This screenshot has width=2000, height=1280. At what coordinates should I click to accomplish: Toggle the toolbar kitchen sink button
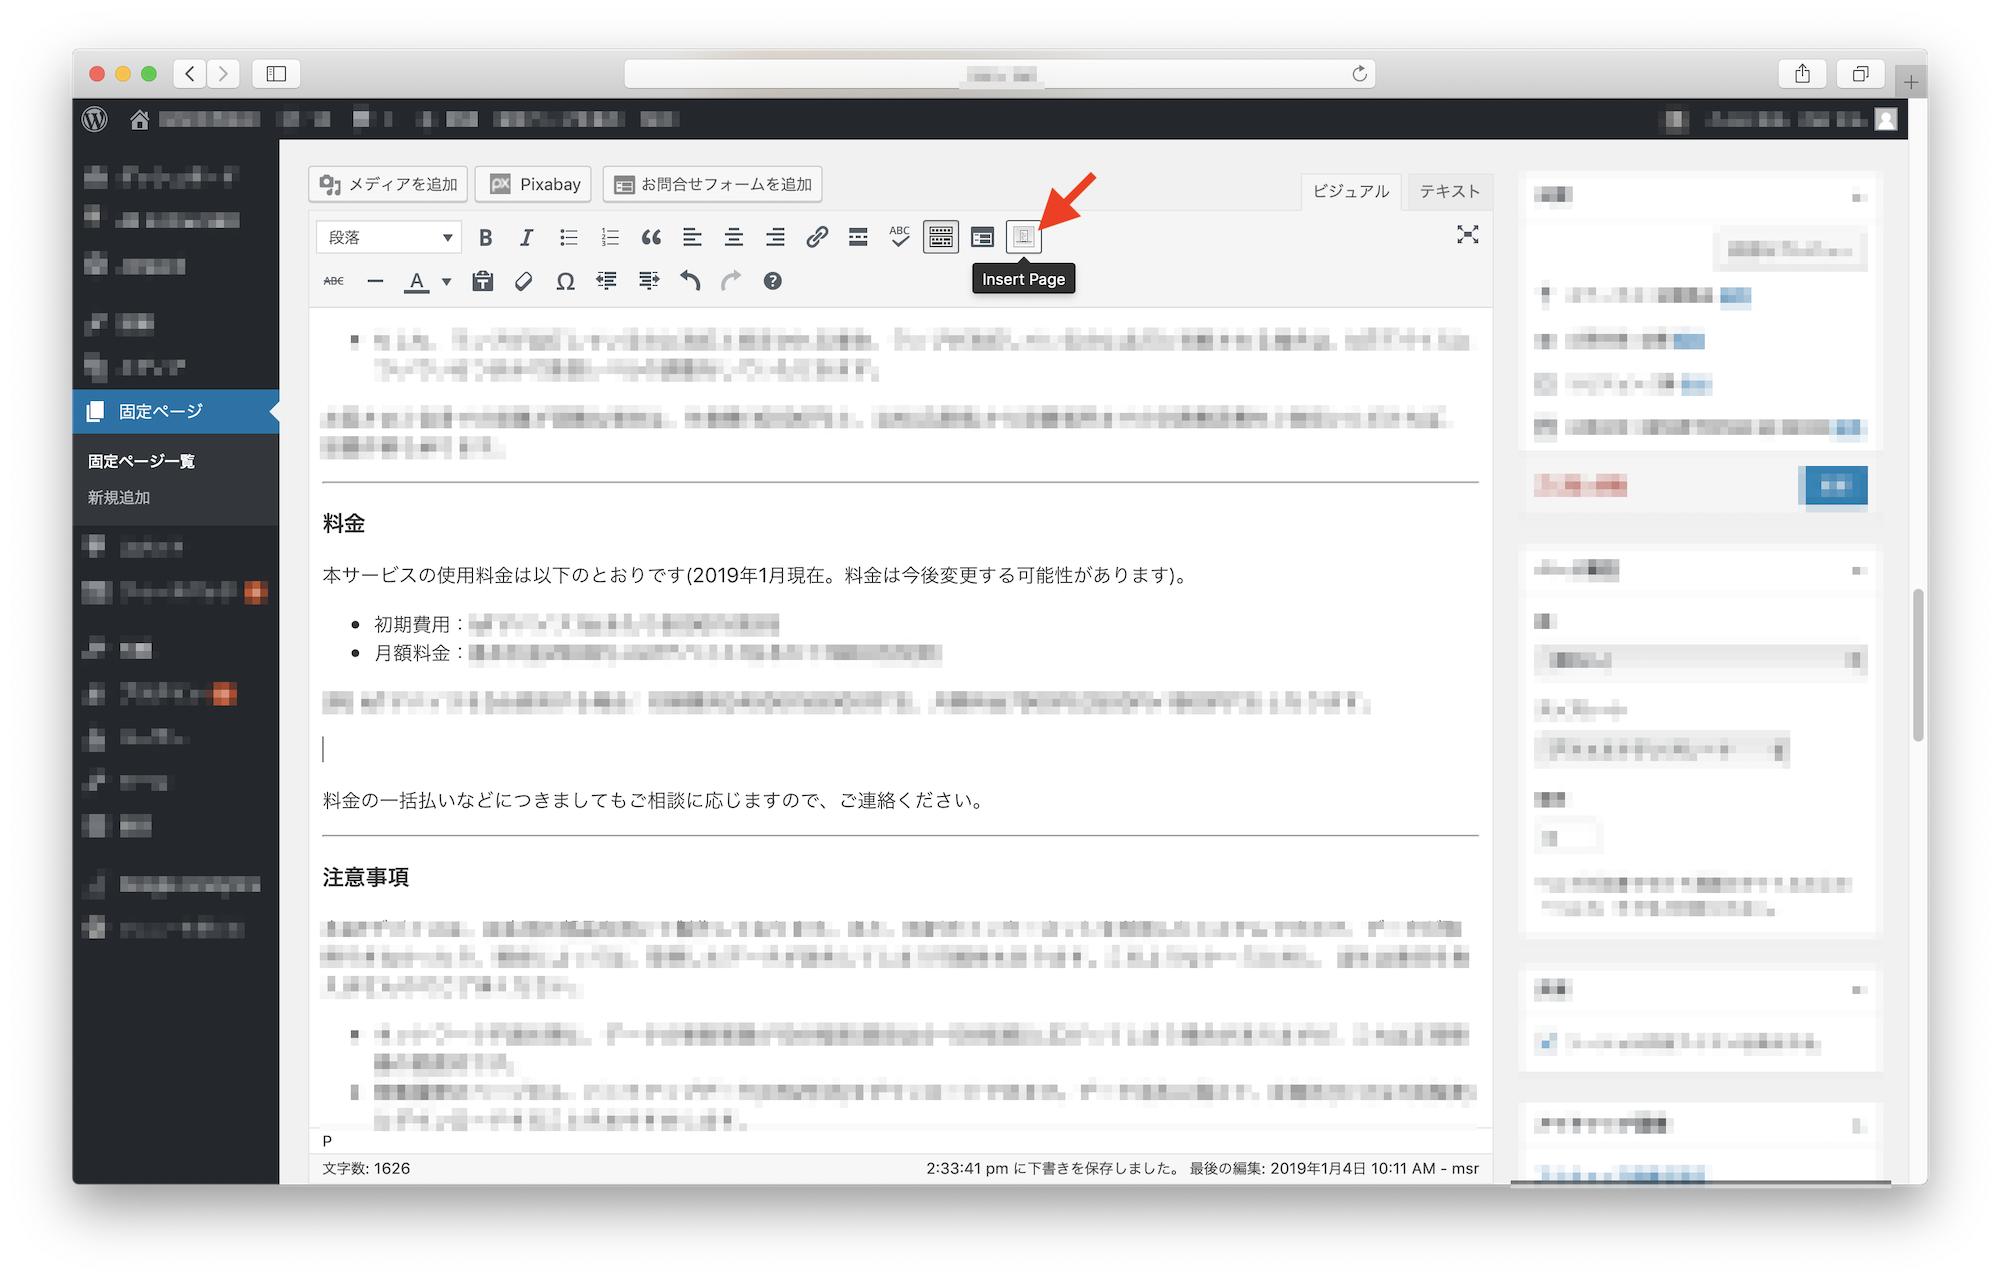click(940, 237)
